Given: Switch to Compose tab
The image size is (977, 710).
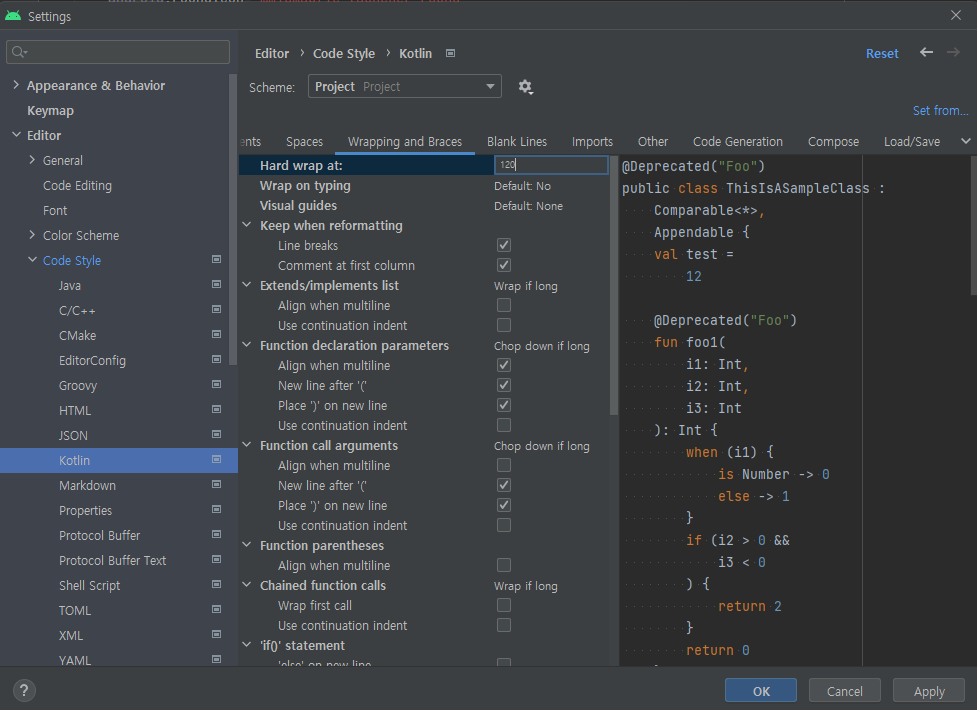Looking at the screenshot, I should tap(833, 142).
